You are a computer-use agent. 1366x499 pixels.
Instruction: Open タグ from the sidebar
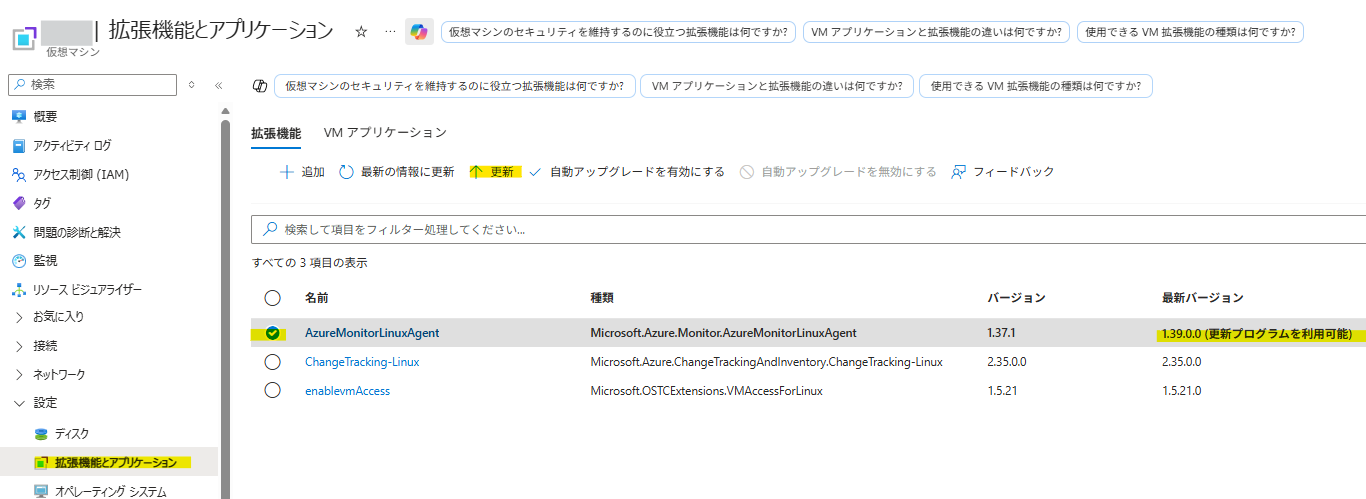coord(41,203)
